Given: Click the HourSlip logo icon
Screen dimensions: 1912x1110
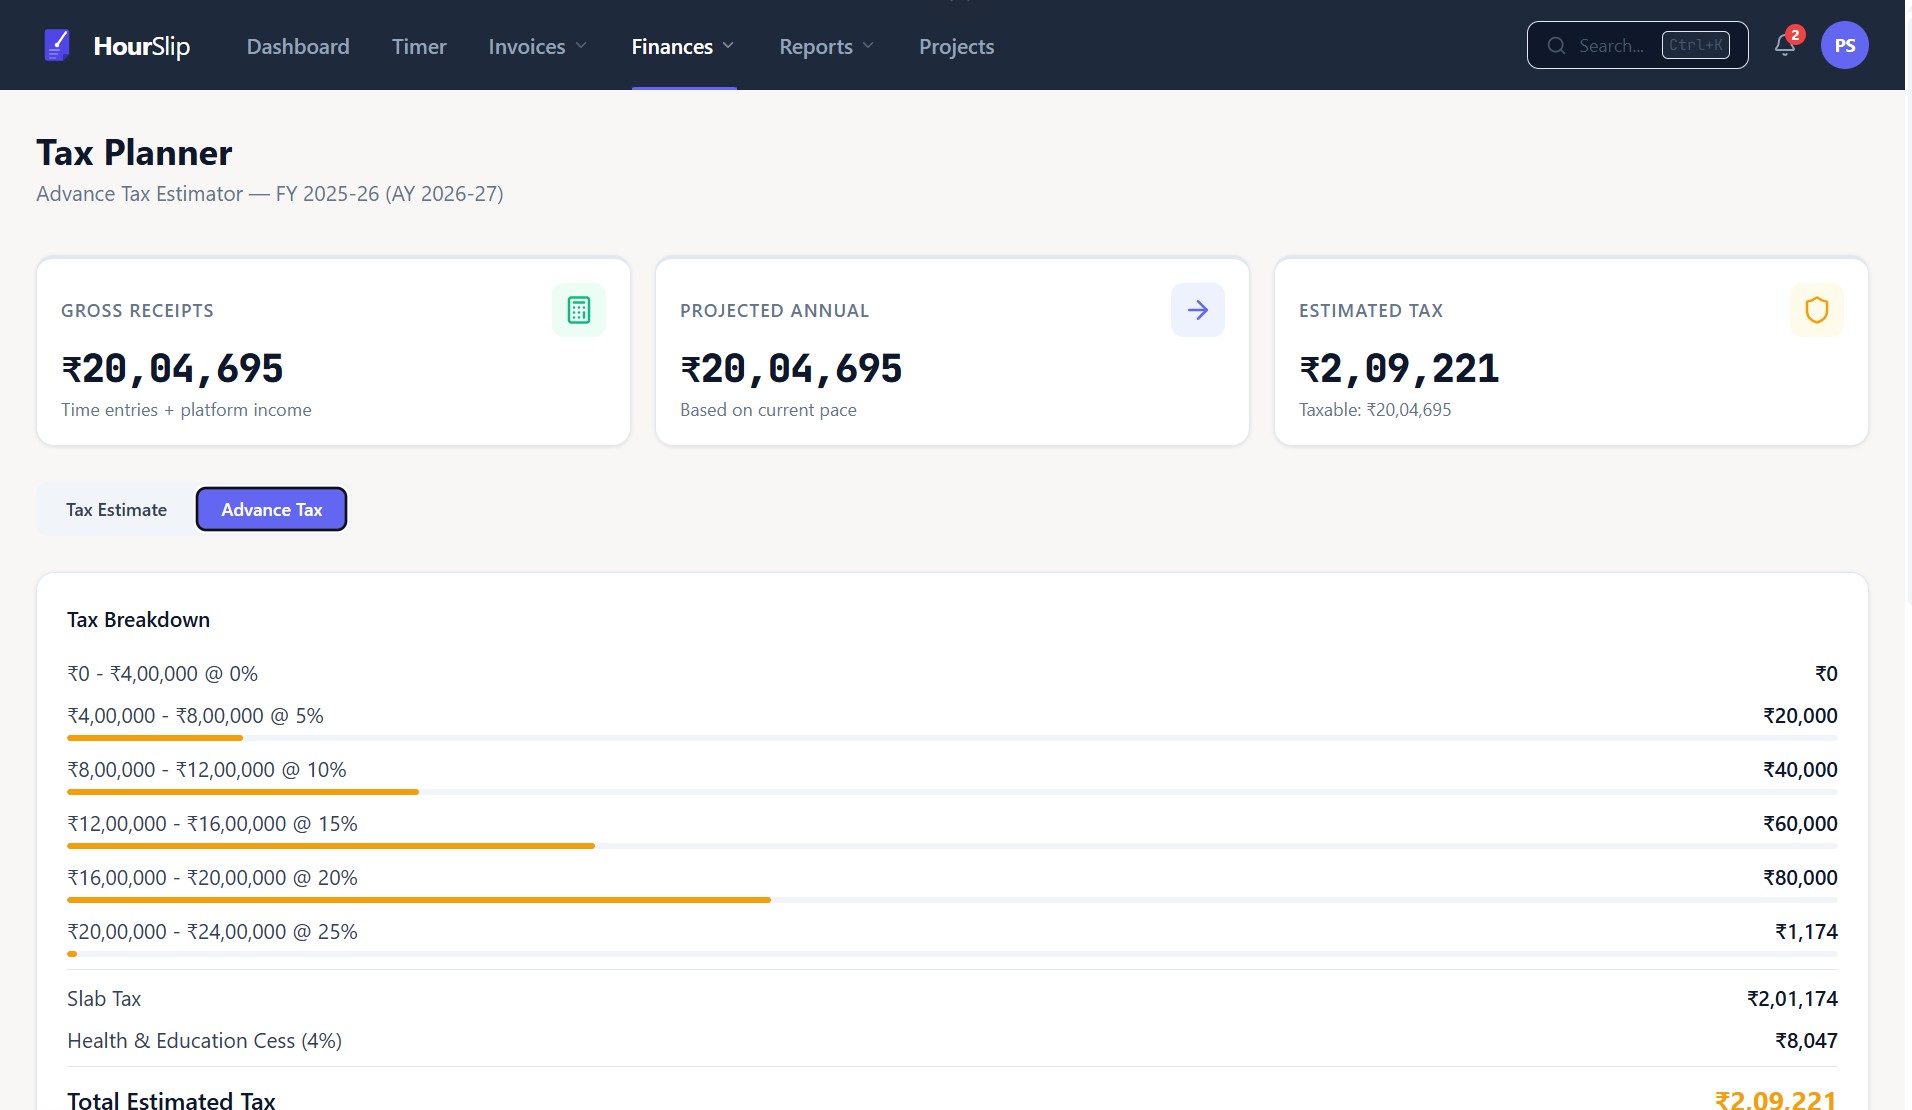Looking at the screenshot, I should [x=57, y=44].
